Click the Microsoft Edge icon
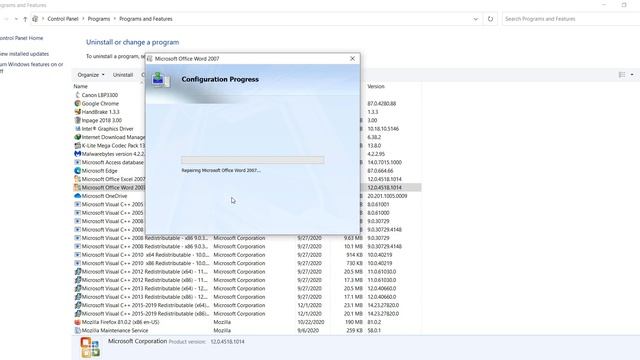 (78, 171)
